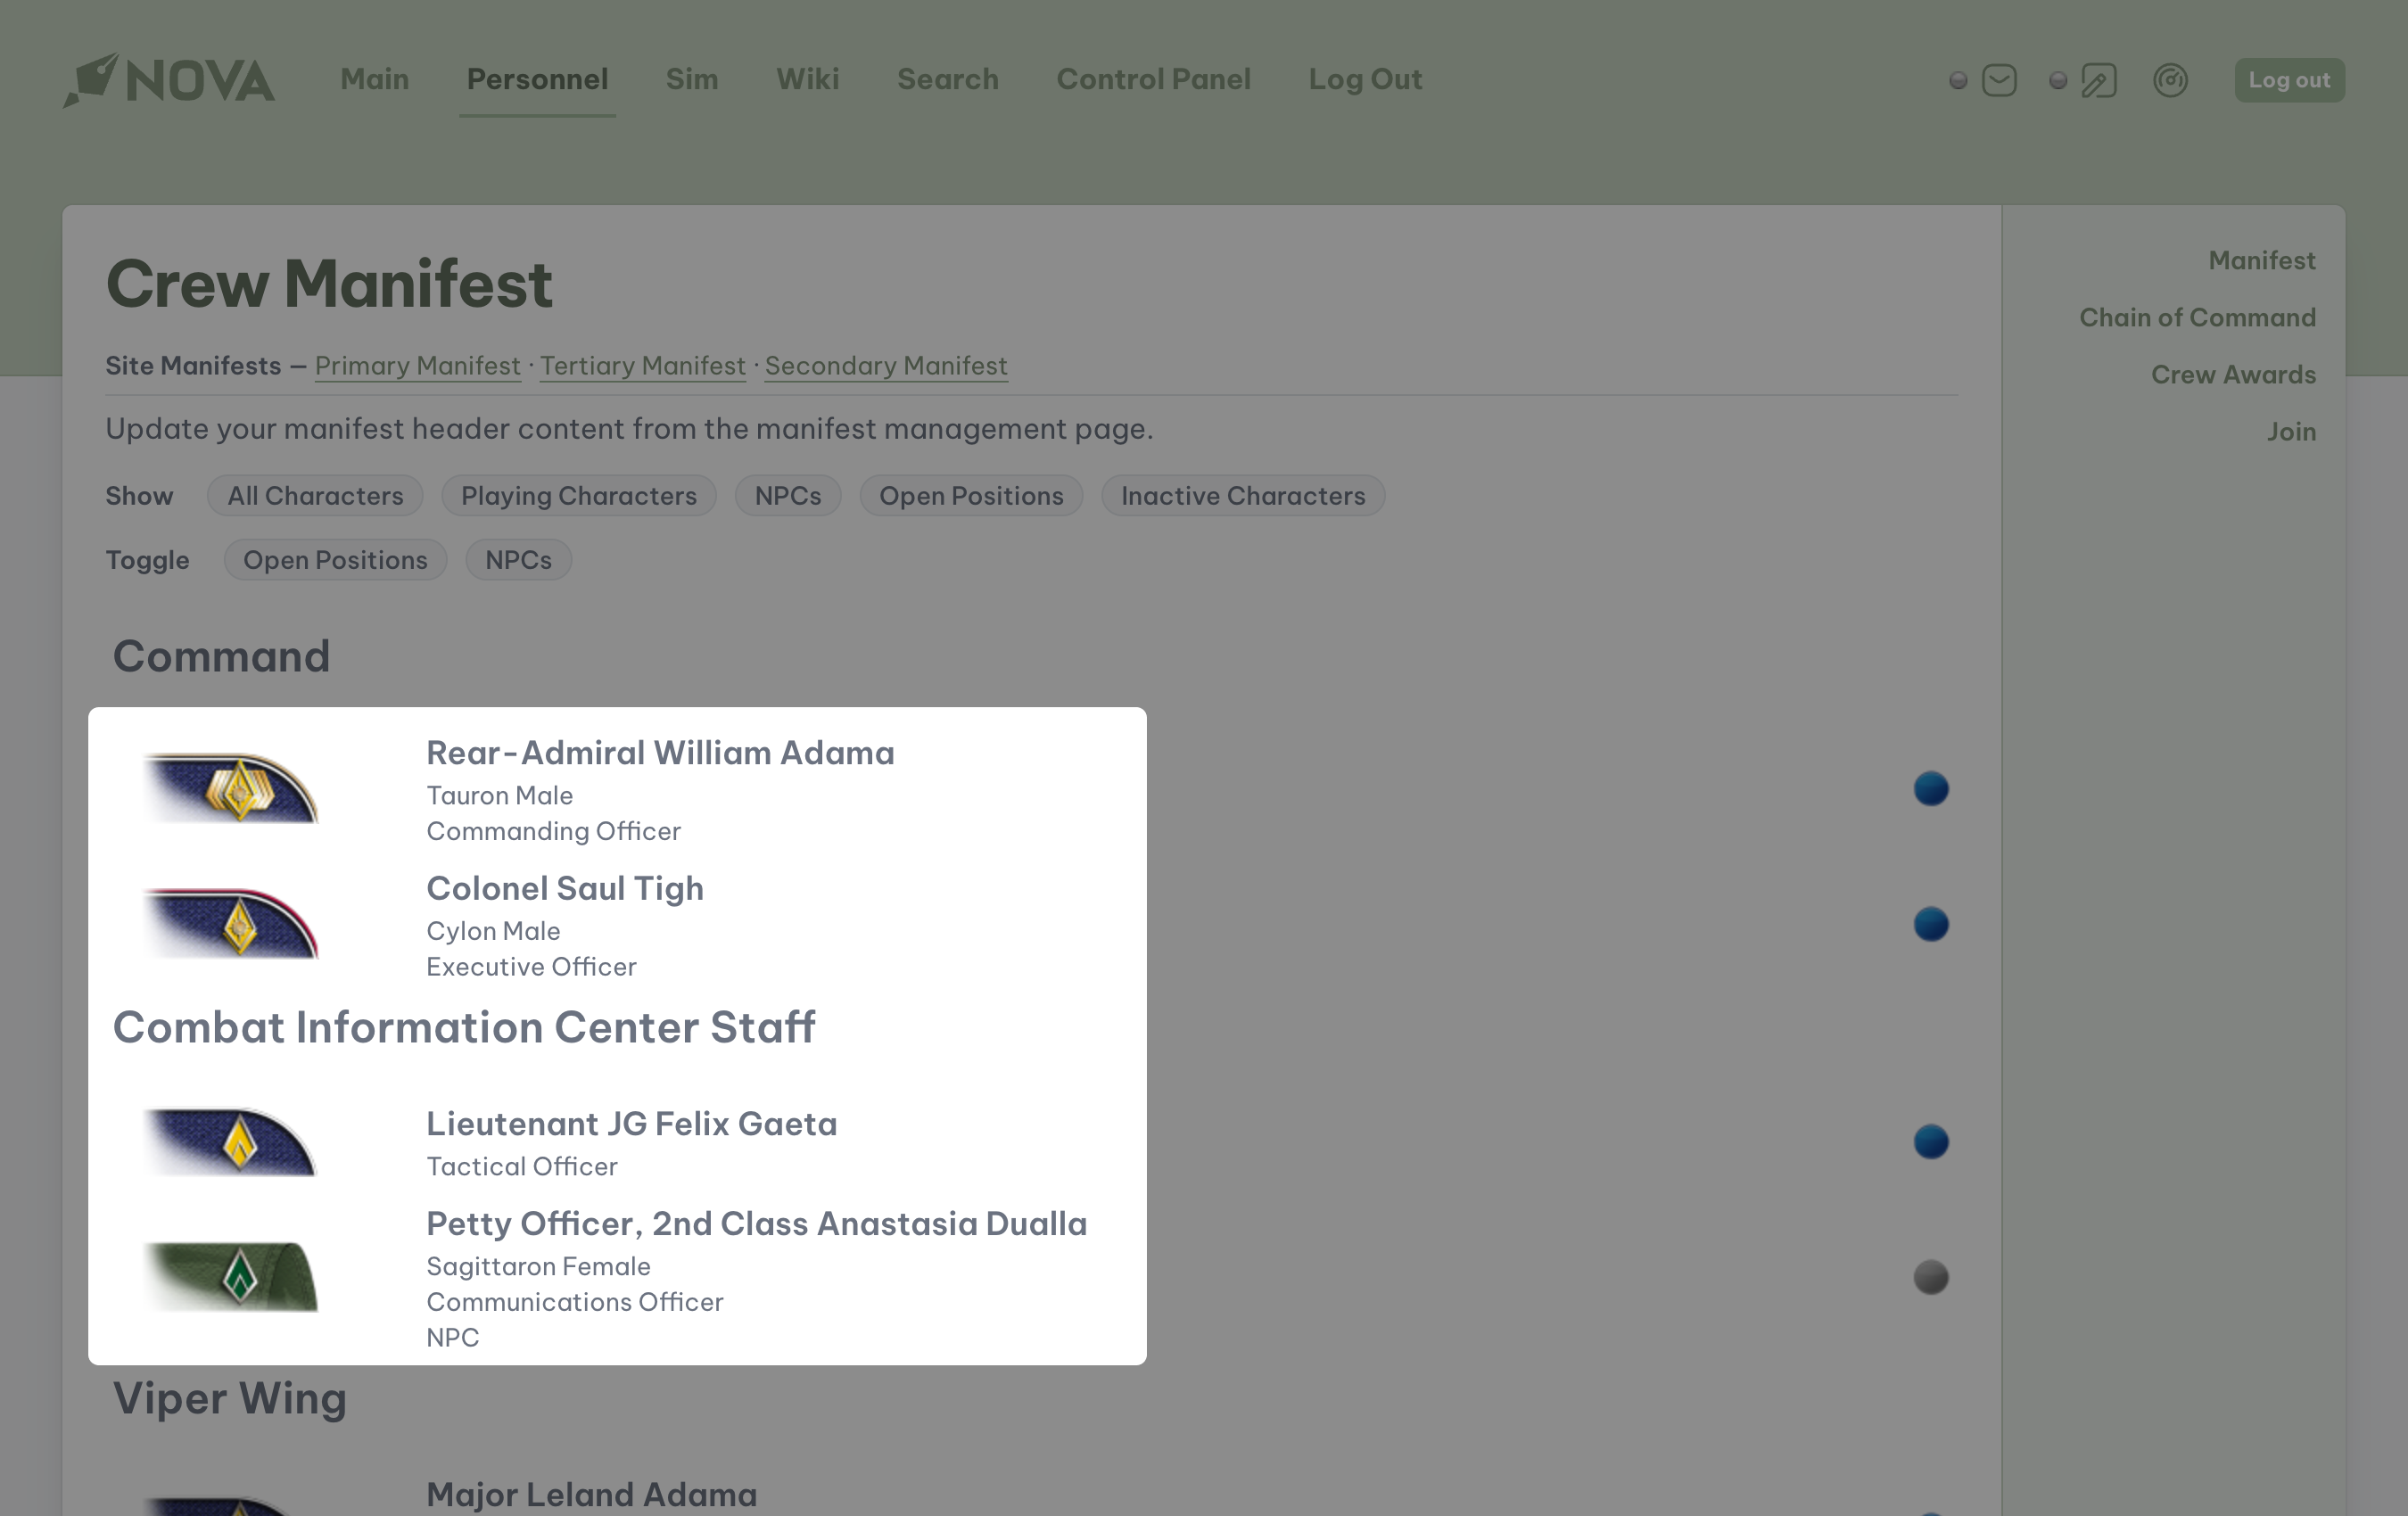Open the Tertiary Manifest link

coord(642,366)
